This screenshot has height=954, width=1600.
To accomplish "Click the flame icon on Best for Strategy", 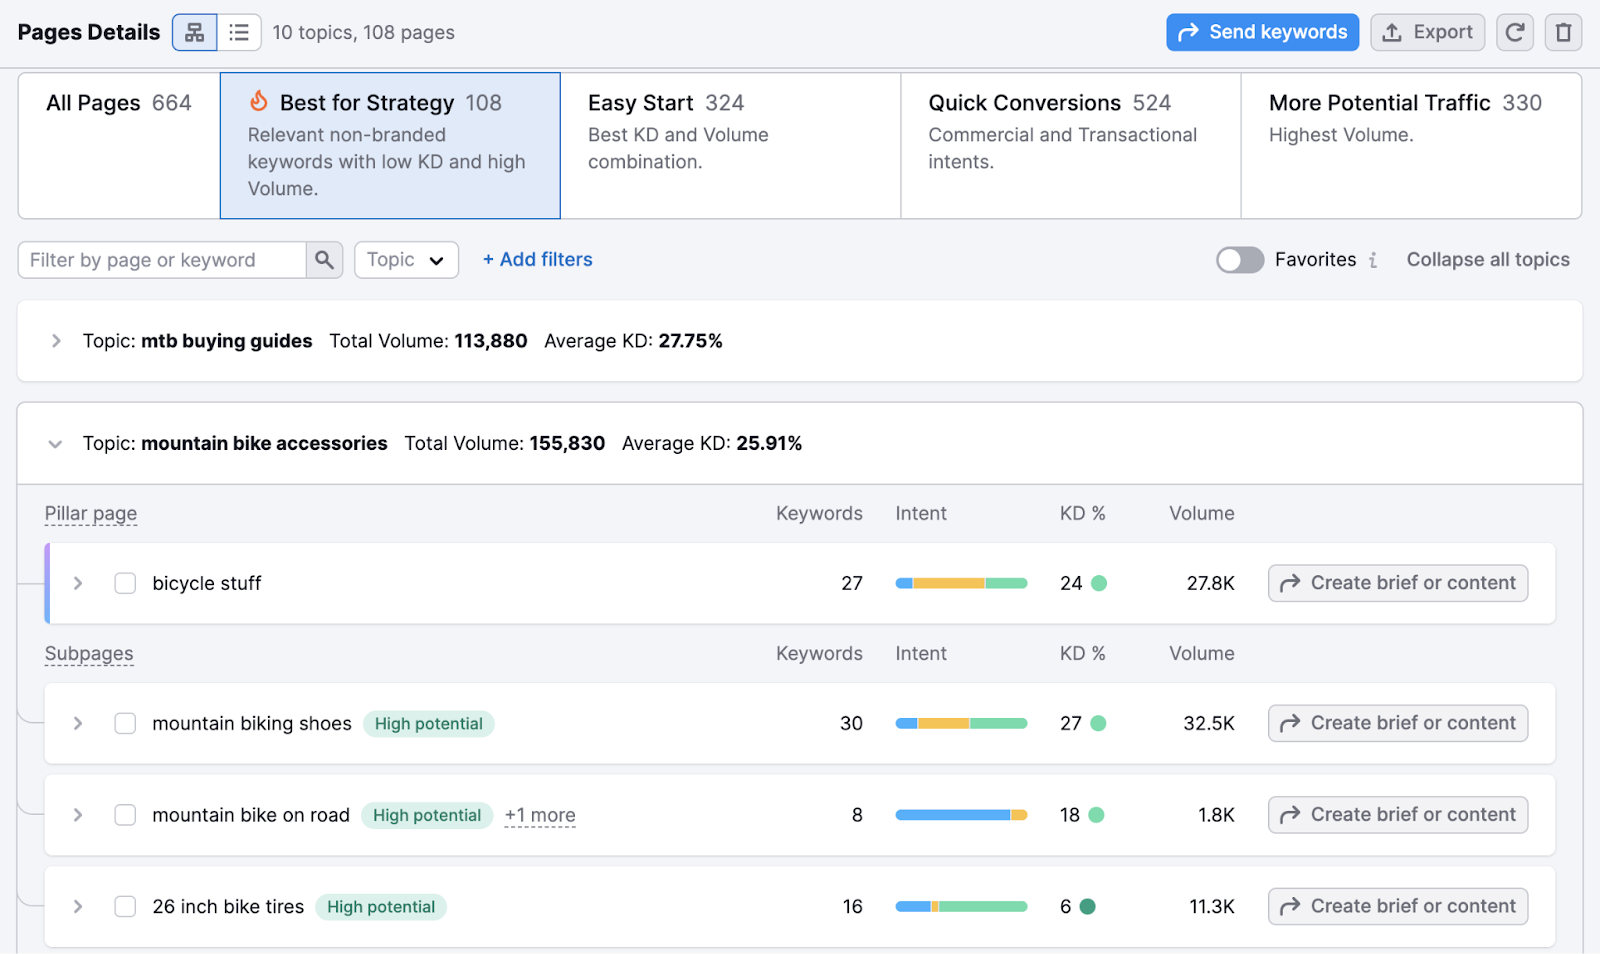I will tap(260, 101).
